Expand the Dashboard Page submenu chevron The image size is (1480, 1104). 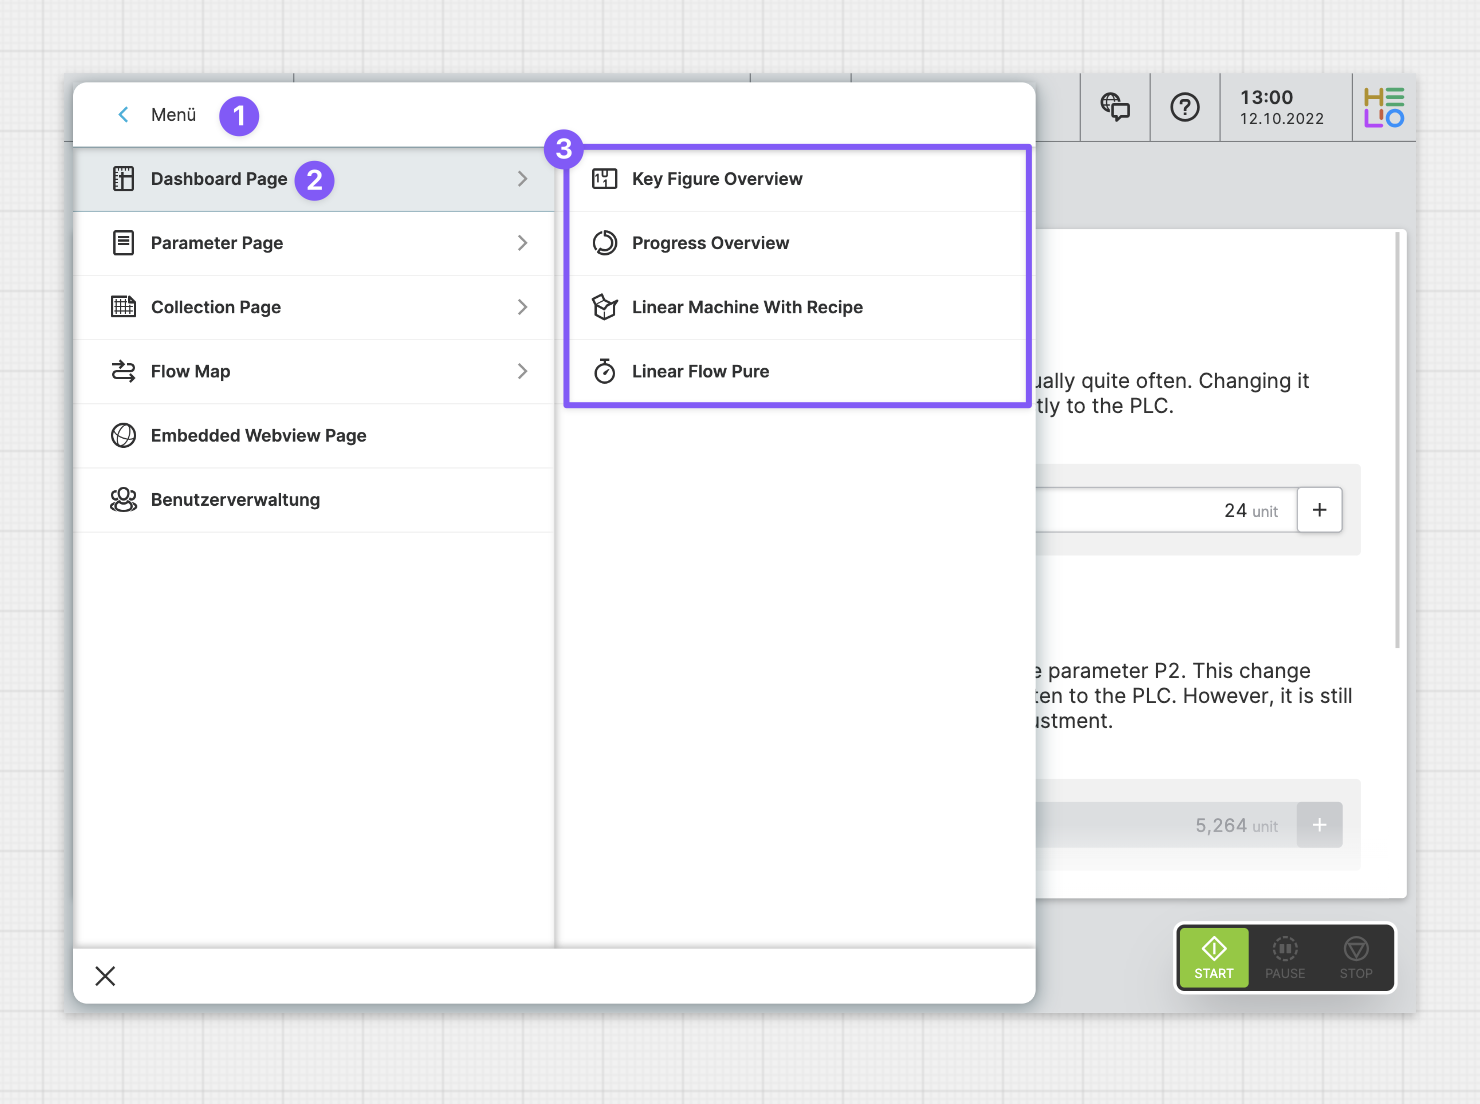tap(522, 179)
